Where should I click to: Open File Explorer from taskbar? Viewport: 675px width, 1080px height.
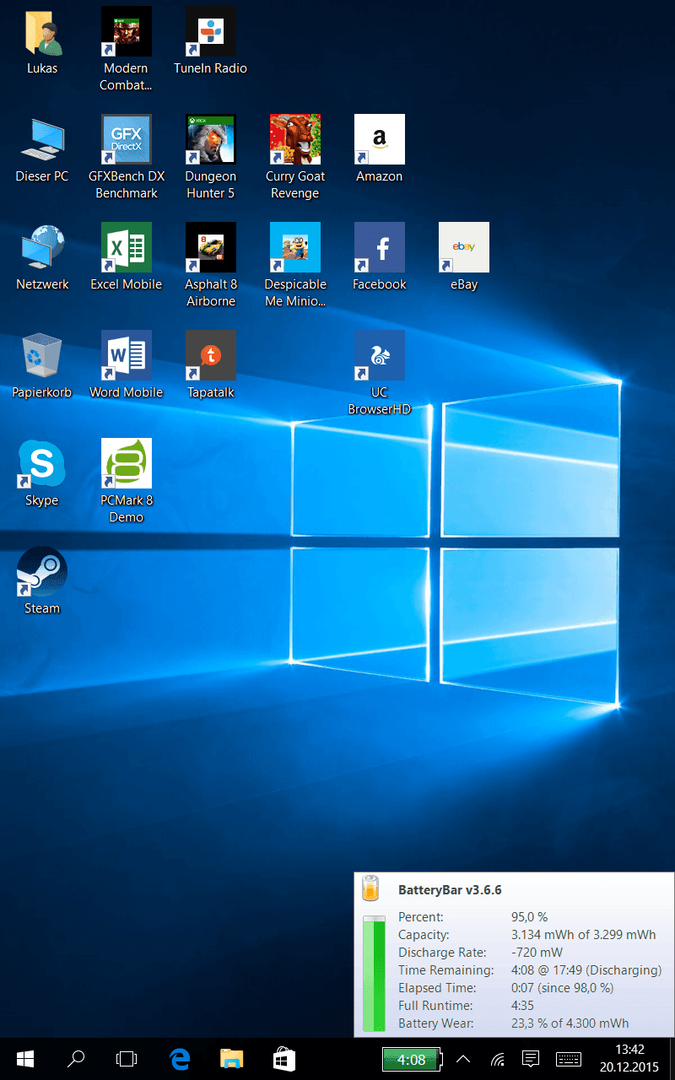click(x=231, y=1059)
